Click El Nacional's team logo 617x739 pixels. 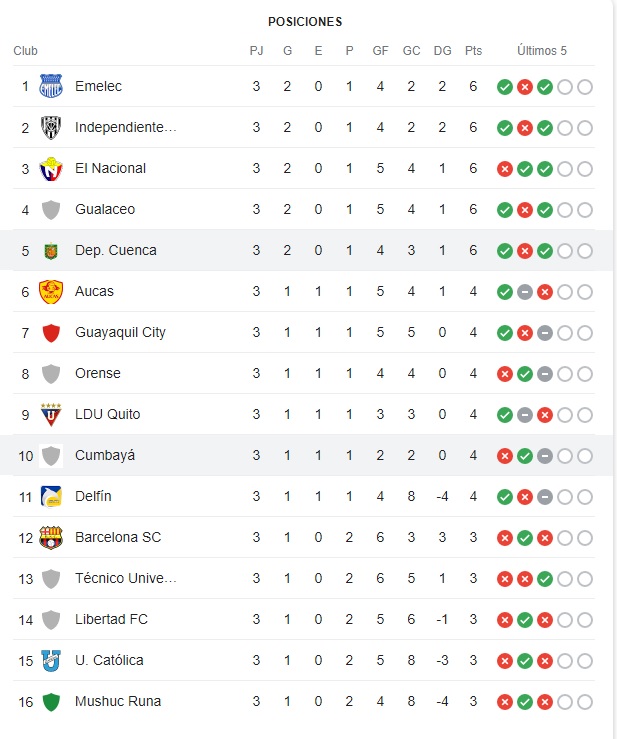(50, 169)
